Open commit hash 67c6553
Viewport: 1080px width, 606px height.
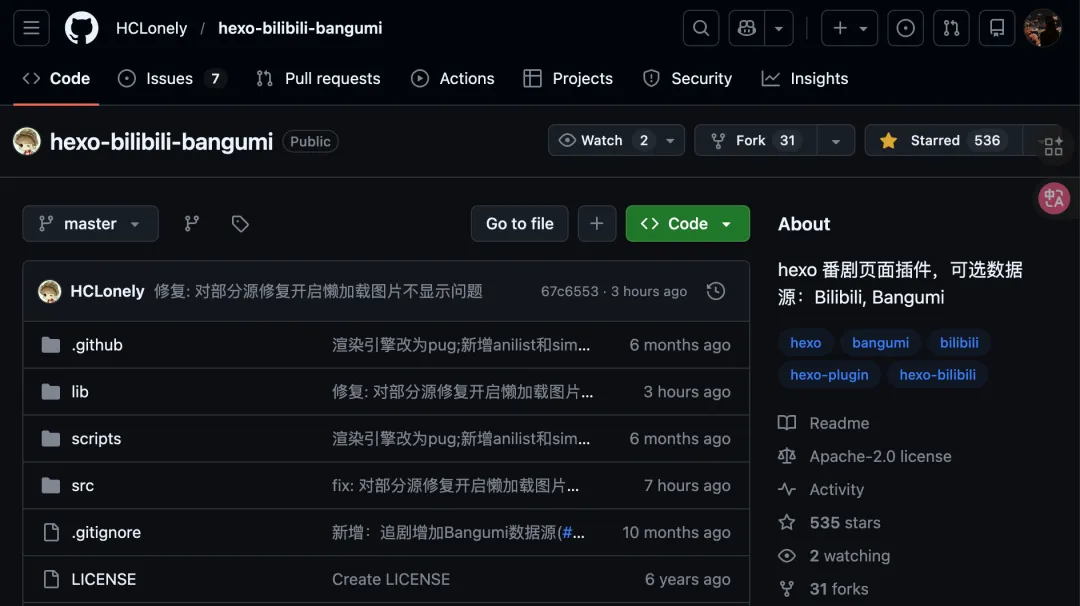570,291
